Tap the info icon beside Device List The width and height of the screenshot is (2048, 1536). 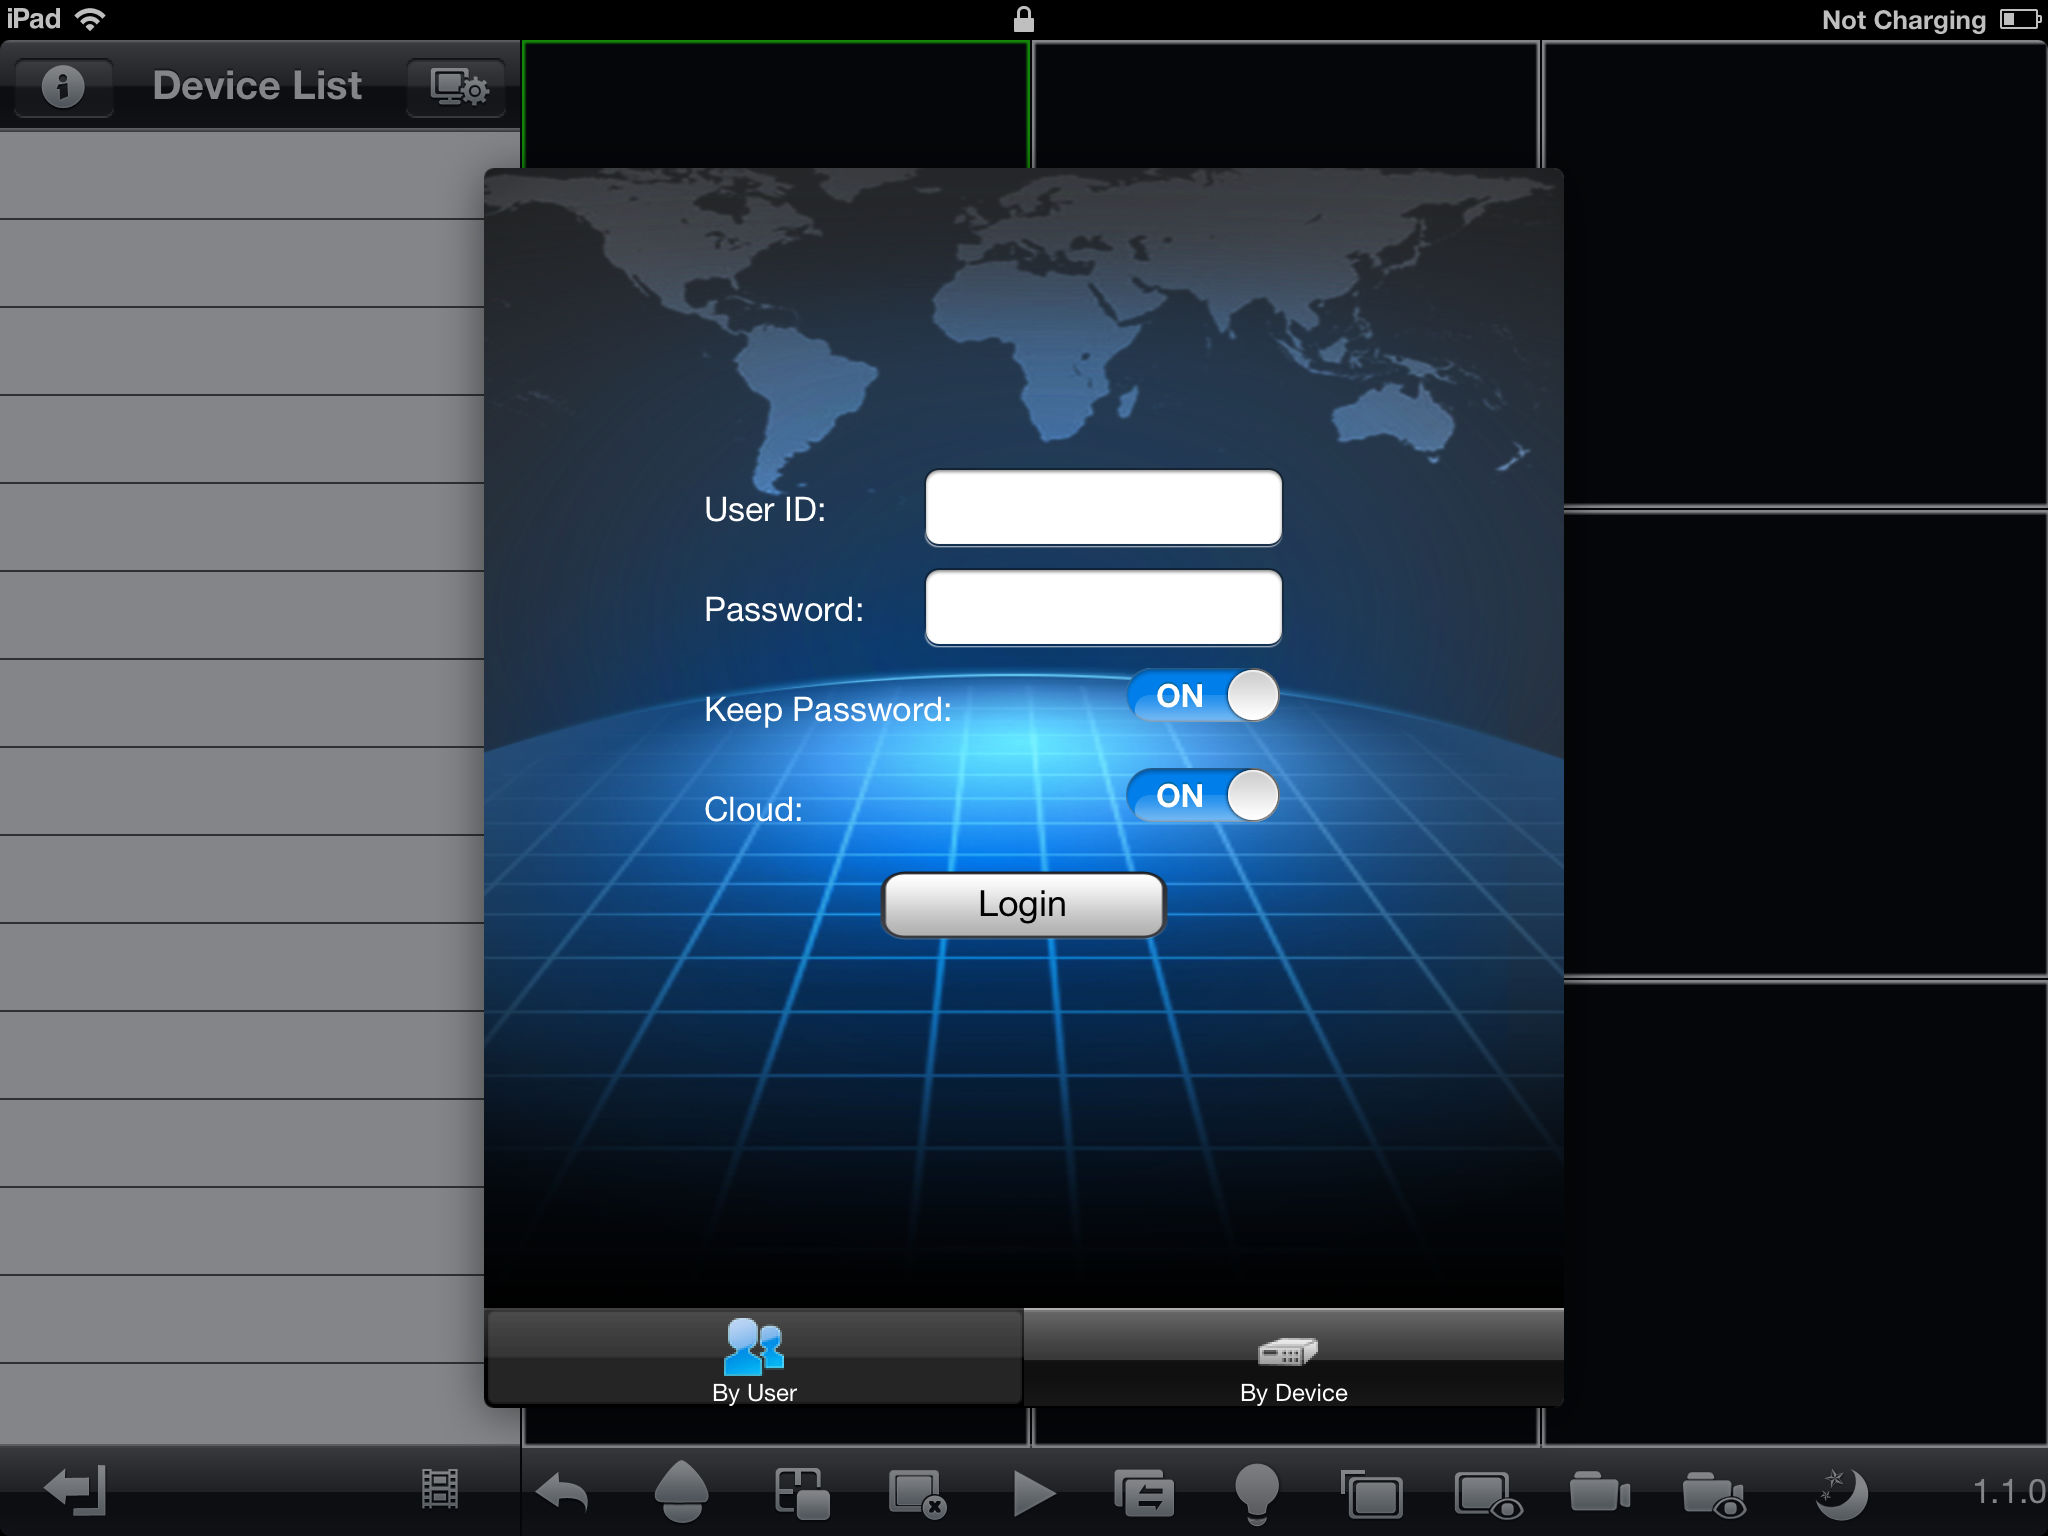click(63, 87)
